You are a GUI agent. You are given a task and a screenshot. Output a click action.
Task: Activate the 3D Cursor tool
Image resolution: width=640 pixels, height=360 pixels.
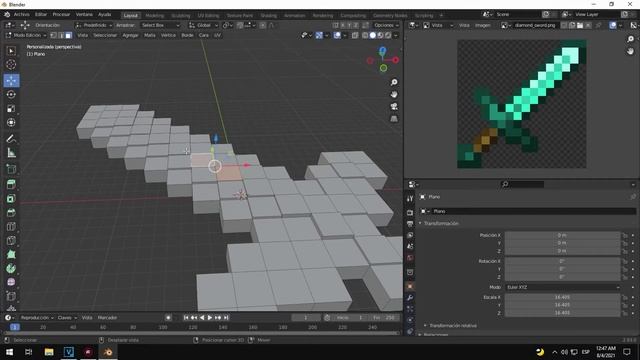point(11,64)
